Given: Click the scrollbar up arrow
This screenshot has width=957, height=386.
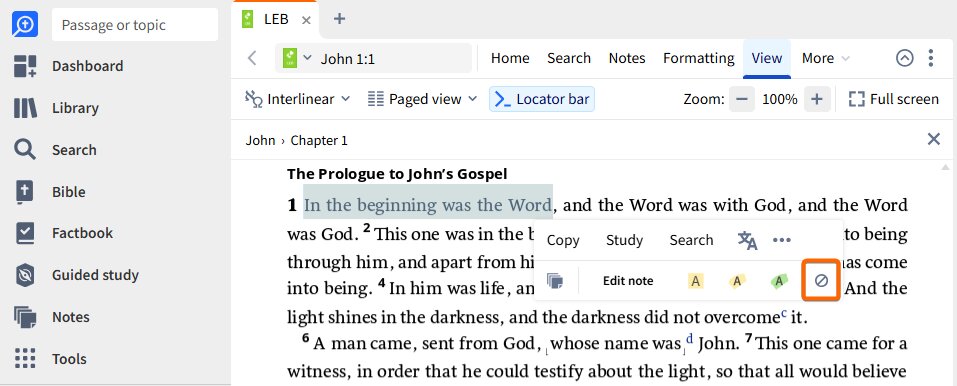Looking at the screenshot, I should [945, 167].
